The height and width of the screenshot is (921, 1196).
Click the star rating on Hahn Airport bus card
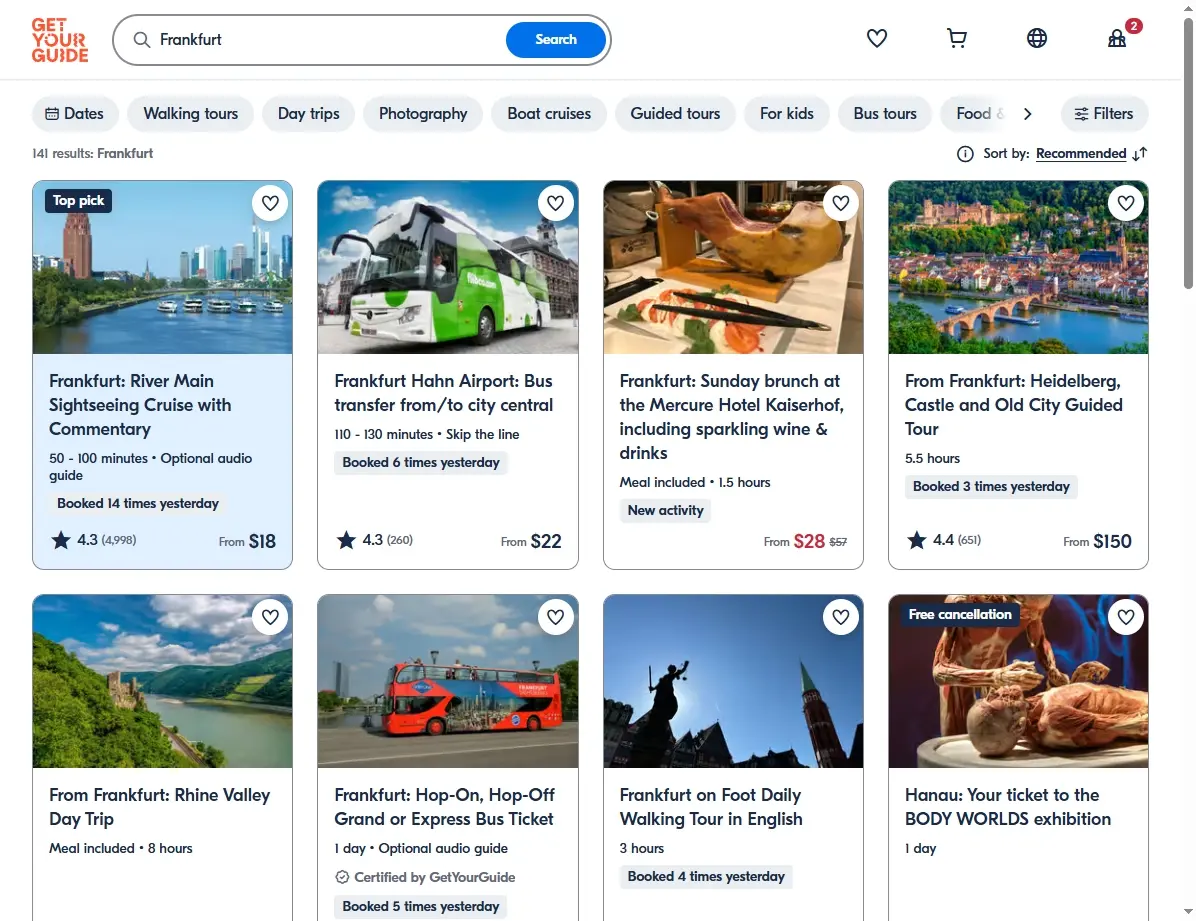pyautogui.click(x=375, y=540)
